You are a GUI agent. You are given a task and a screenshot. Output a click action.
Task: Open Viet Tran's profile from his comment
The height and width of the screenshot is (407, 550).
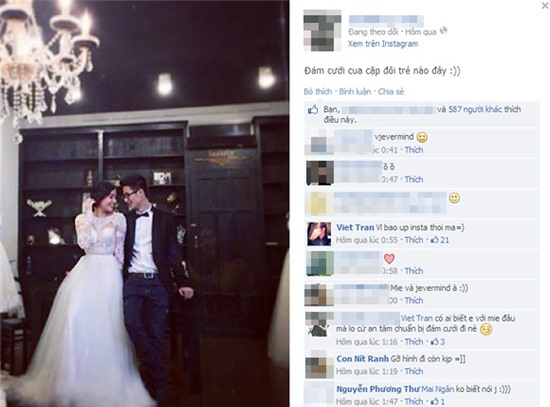coord(355,227)
